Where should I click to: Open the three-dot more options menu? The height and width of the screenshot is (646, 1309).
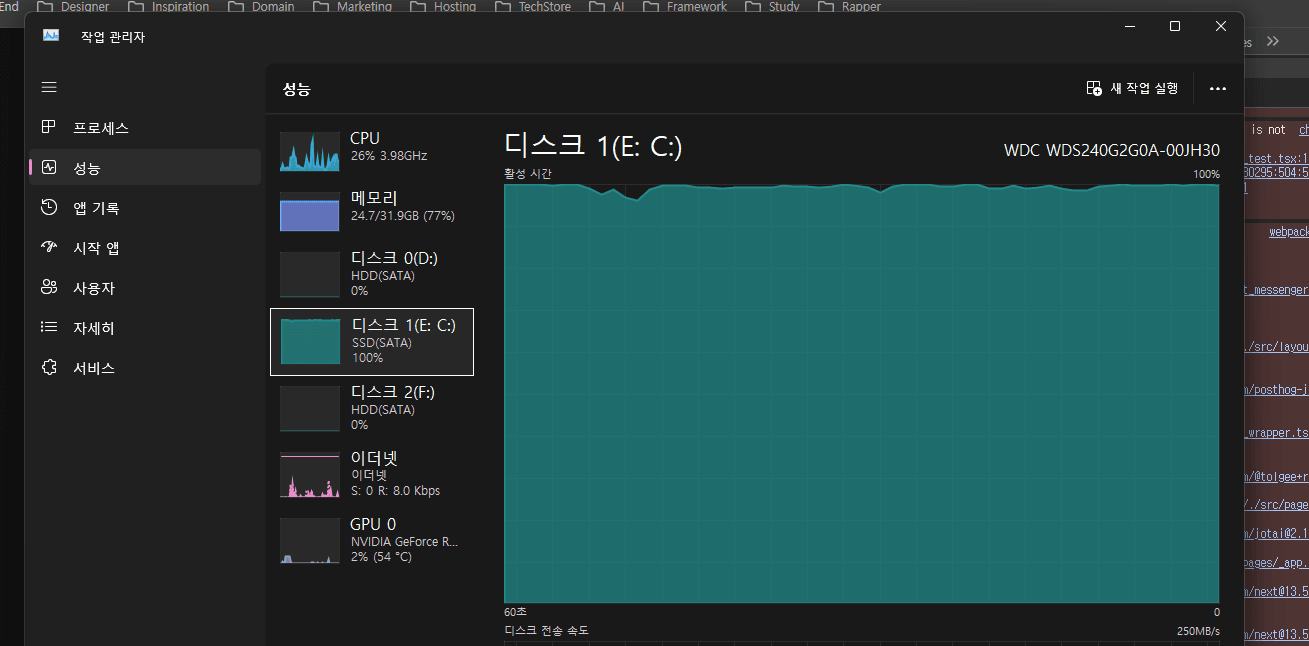pos(1217,88)
